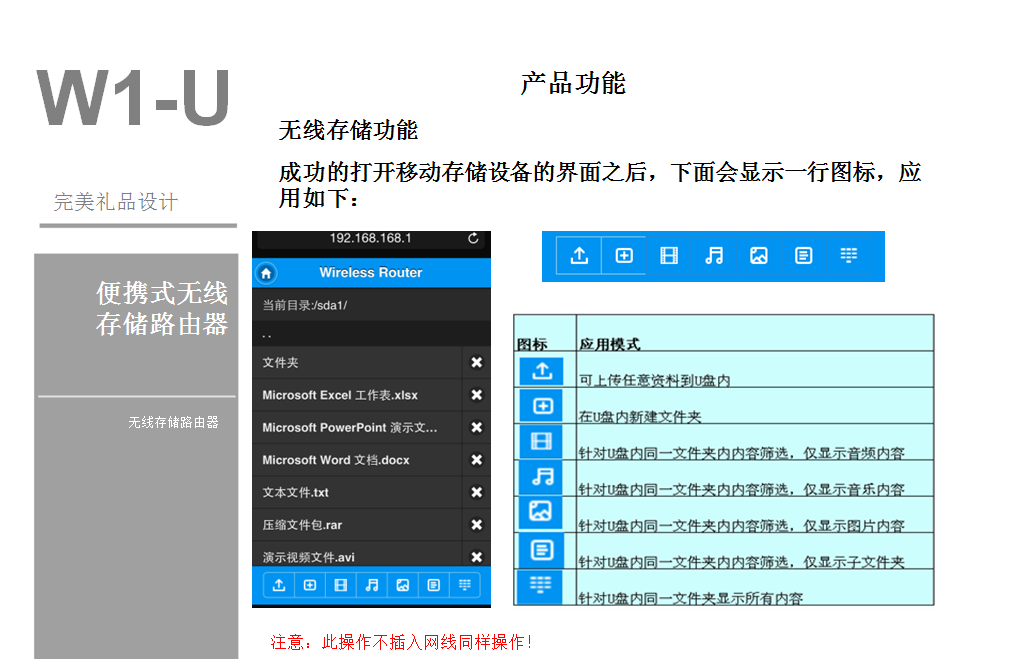
Task: Tap the new-folder plus icon in the phone's bottom toolbar
Action: 310,585
